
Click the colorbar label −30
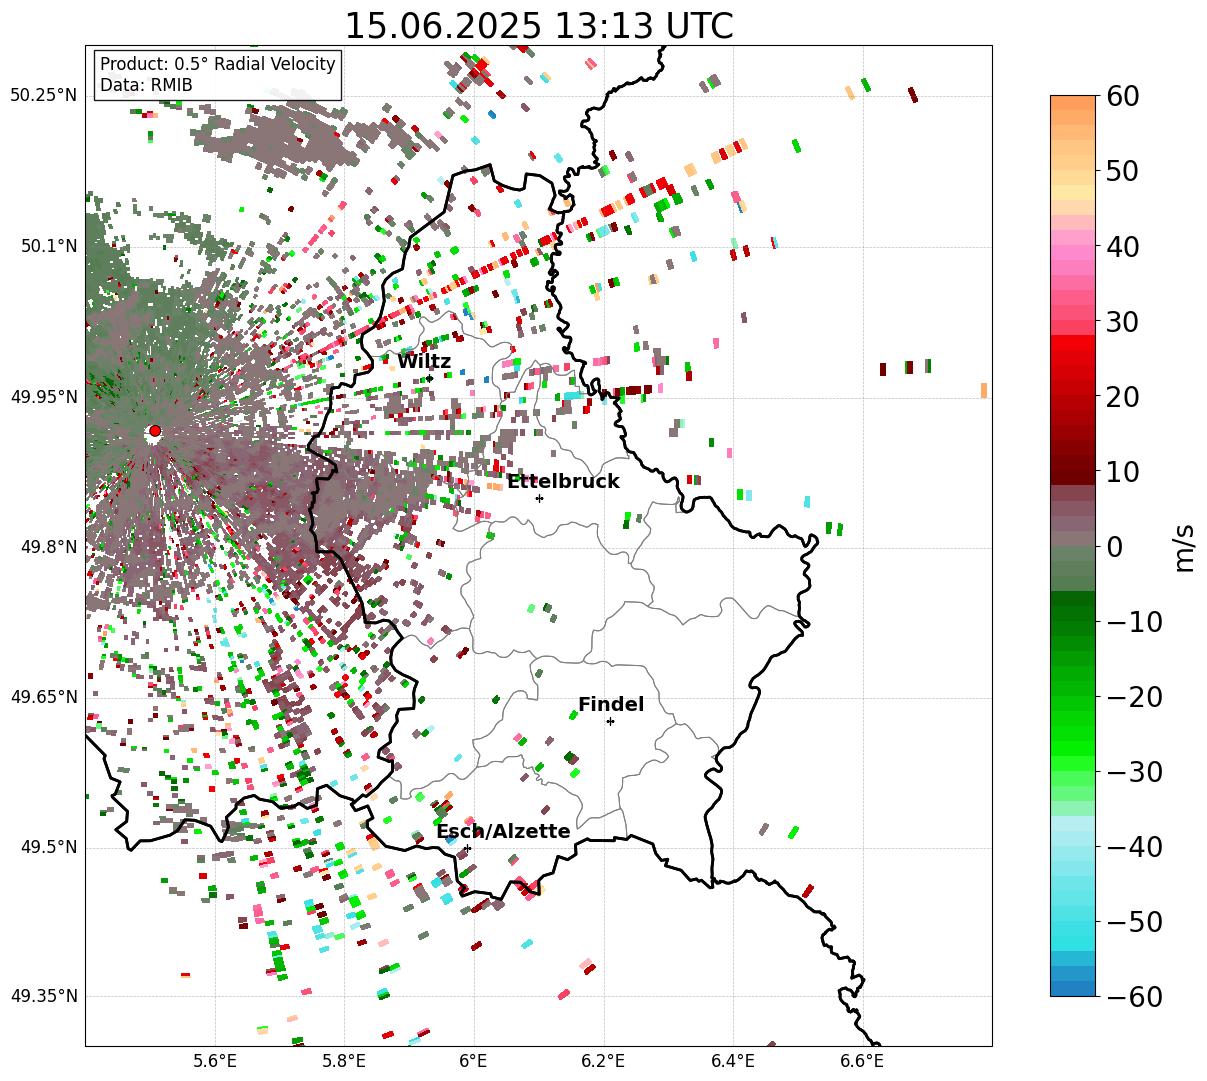[x=1134, y=771]
